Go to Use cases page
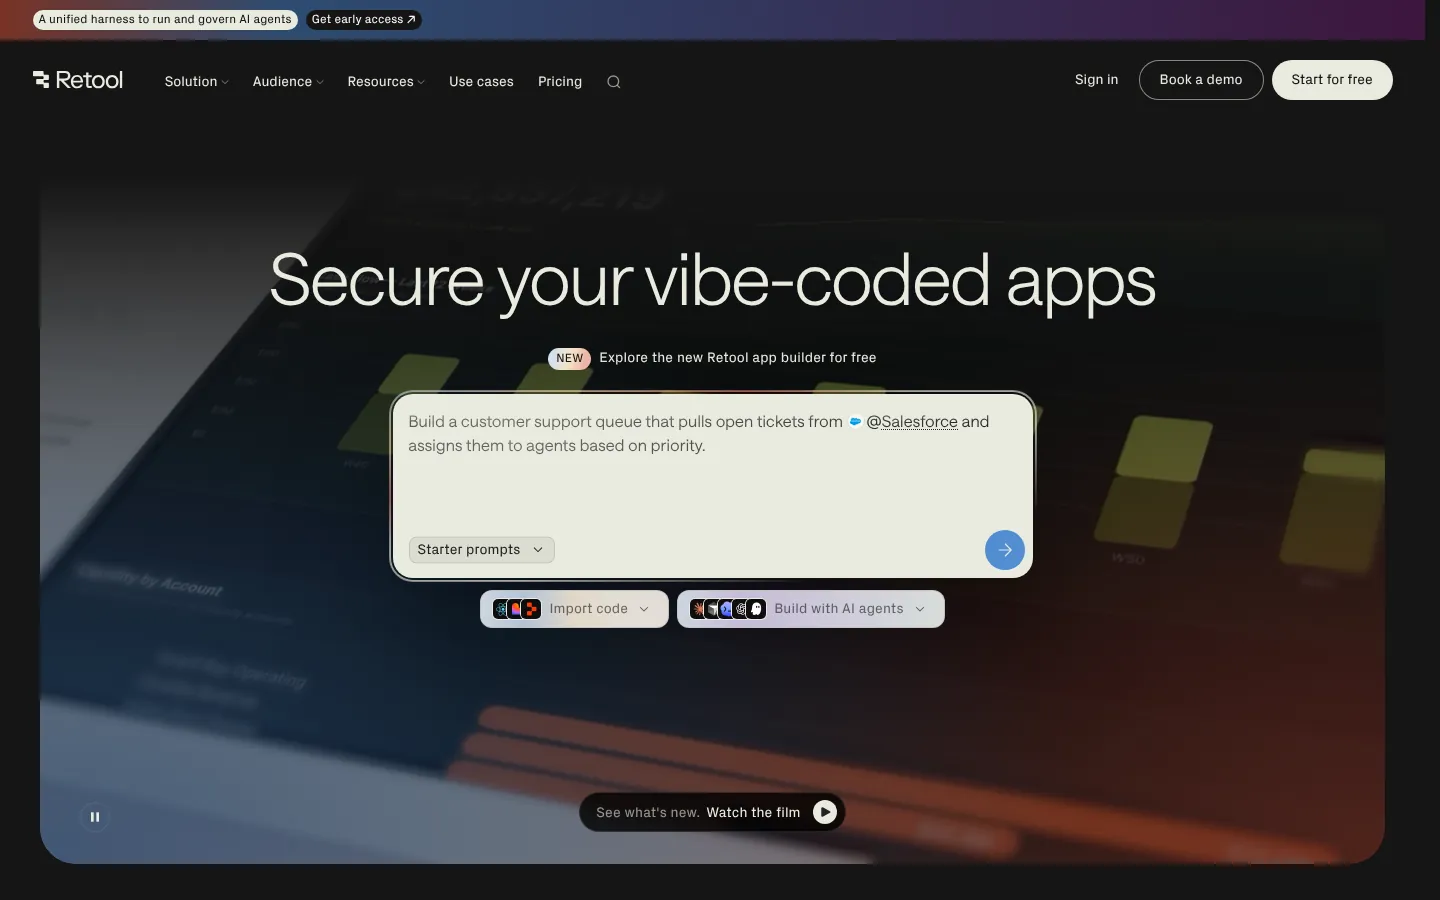This screenshot has height=900, width=1440. tap(481, 82)
